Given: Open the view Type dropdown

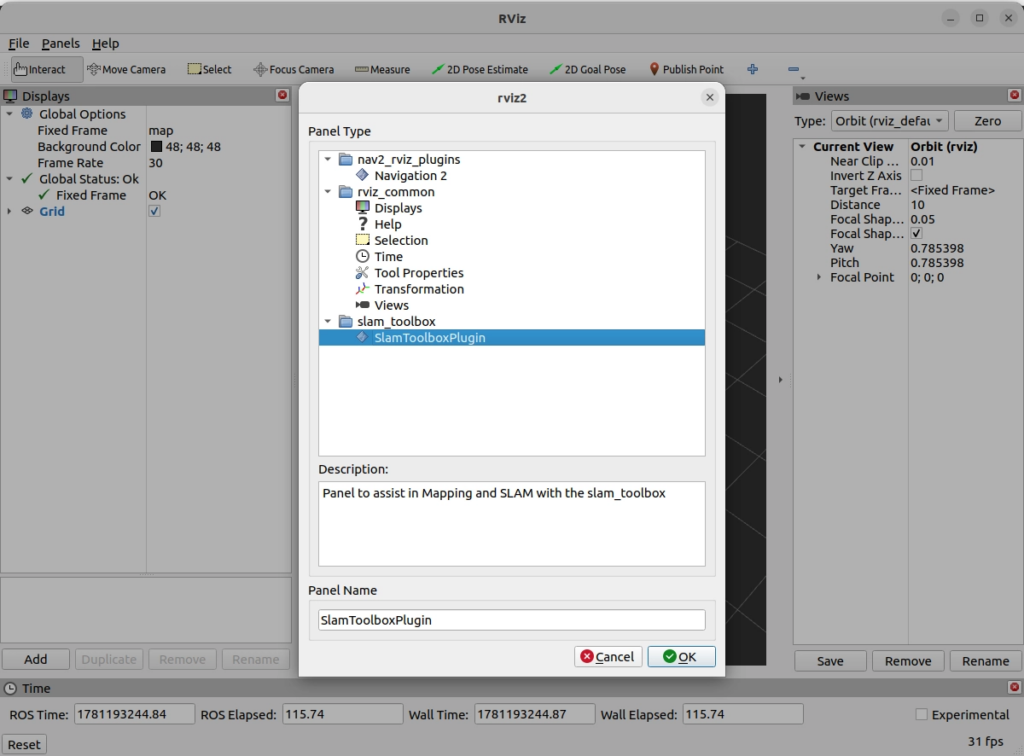Looking at the screenshot, I should click(889, 121).
